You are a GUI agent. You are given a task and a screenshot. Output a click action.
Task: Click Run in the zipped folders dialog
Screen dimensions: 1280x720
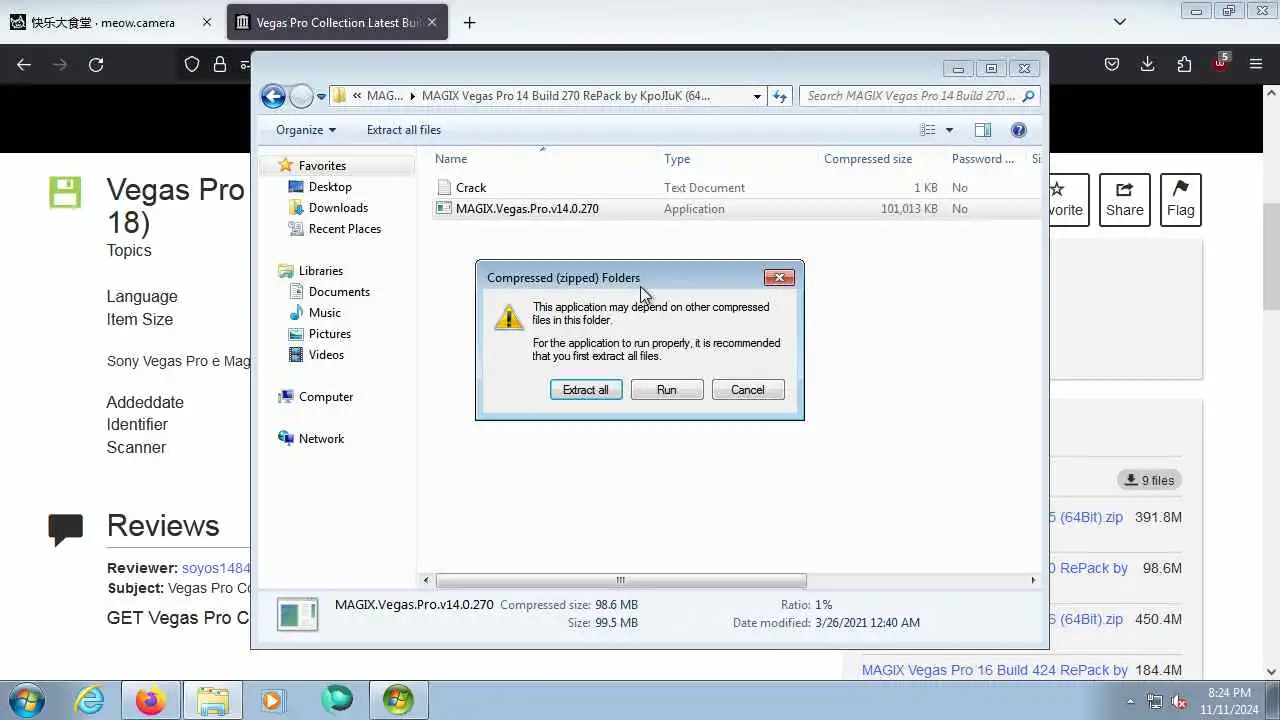[x=667, y=390]
